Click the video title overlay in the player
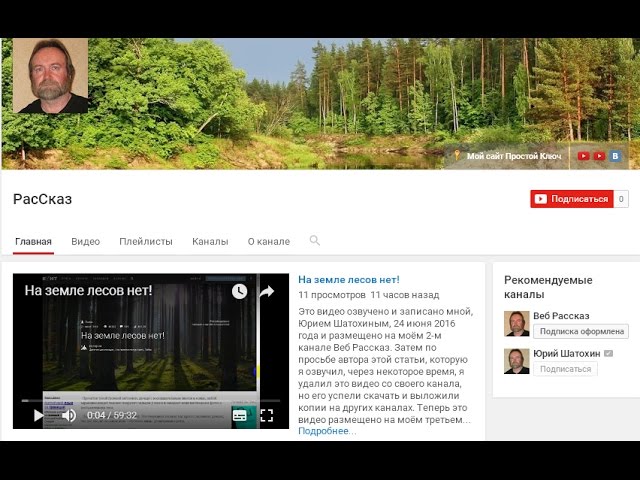Image resolution: width=640 pixels, height=480 pixels. pyautogui.click(x=88, y=291)
